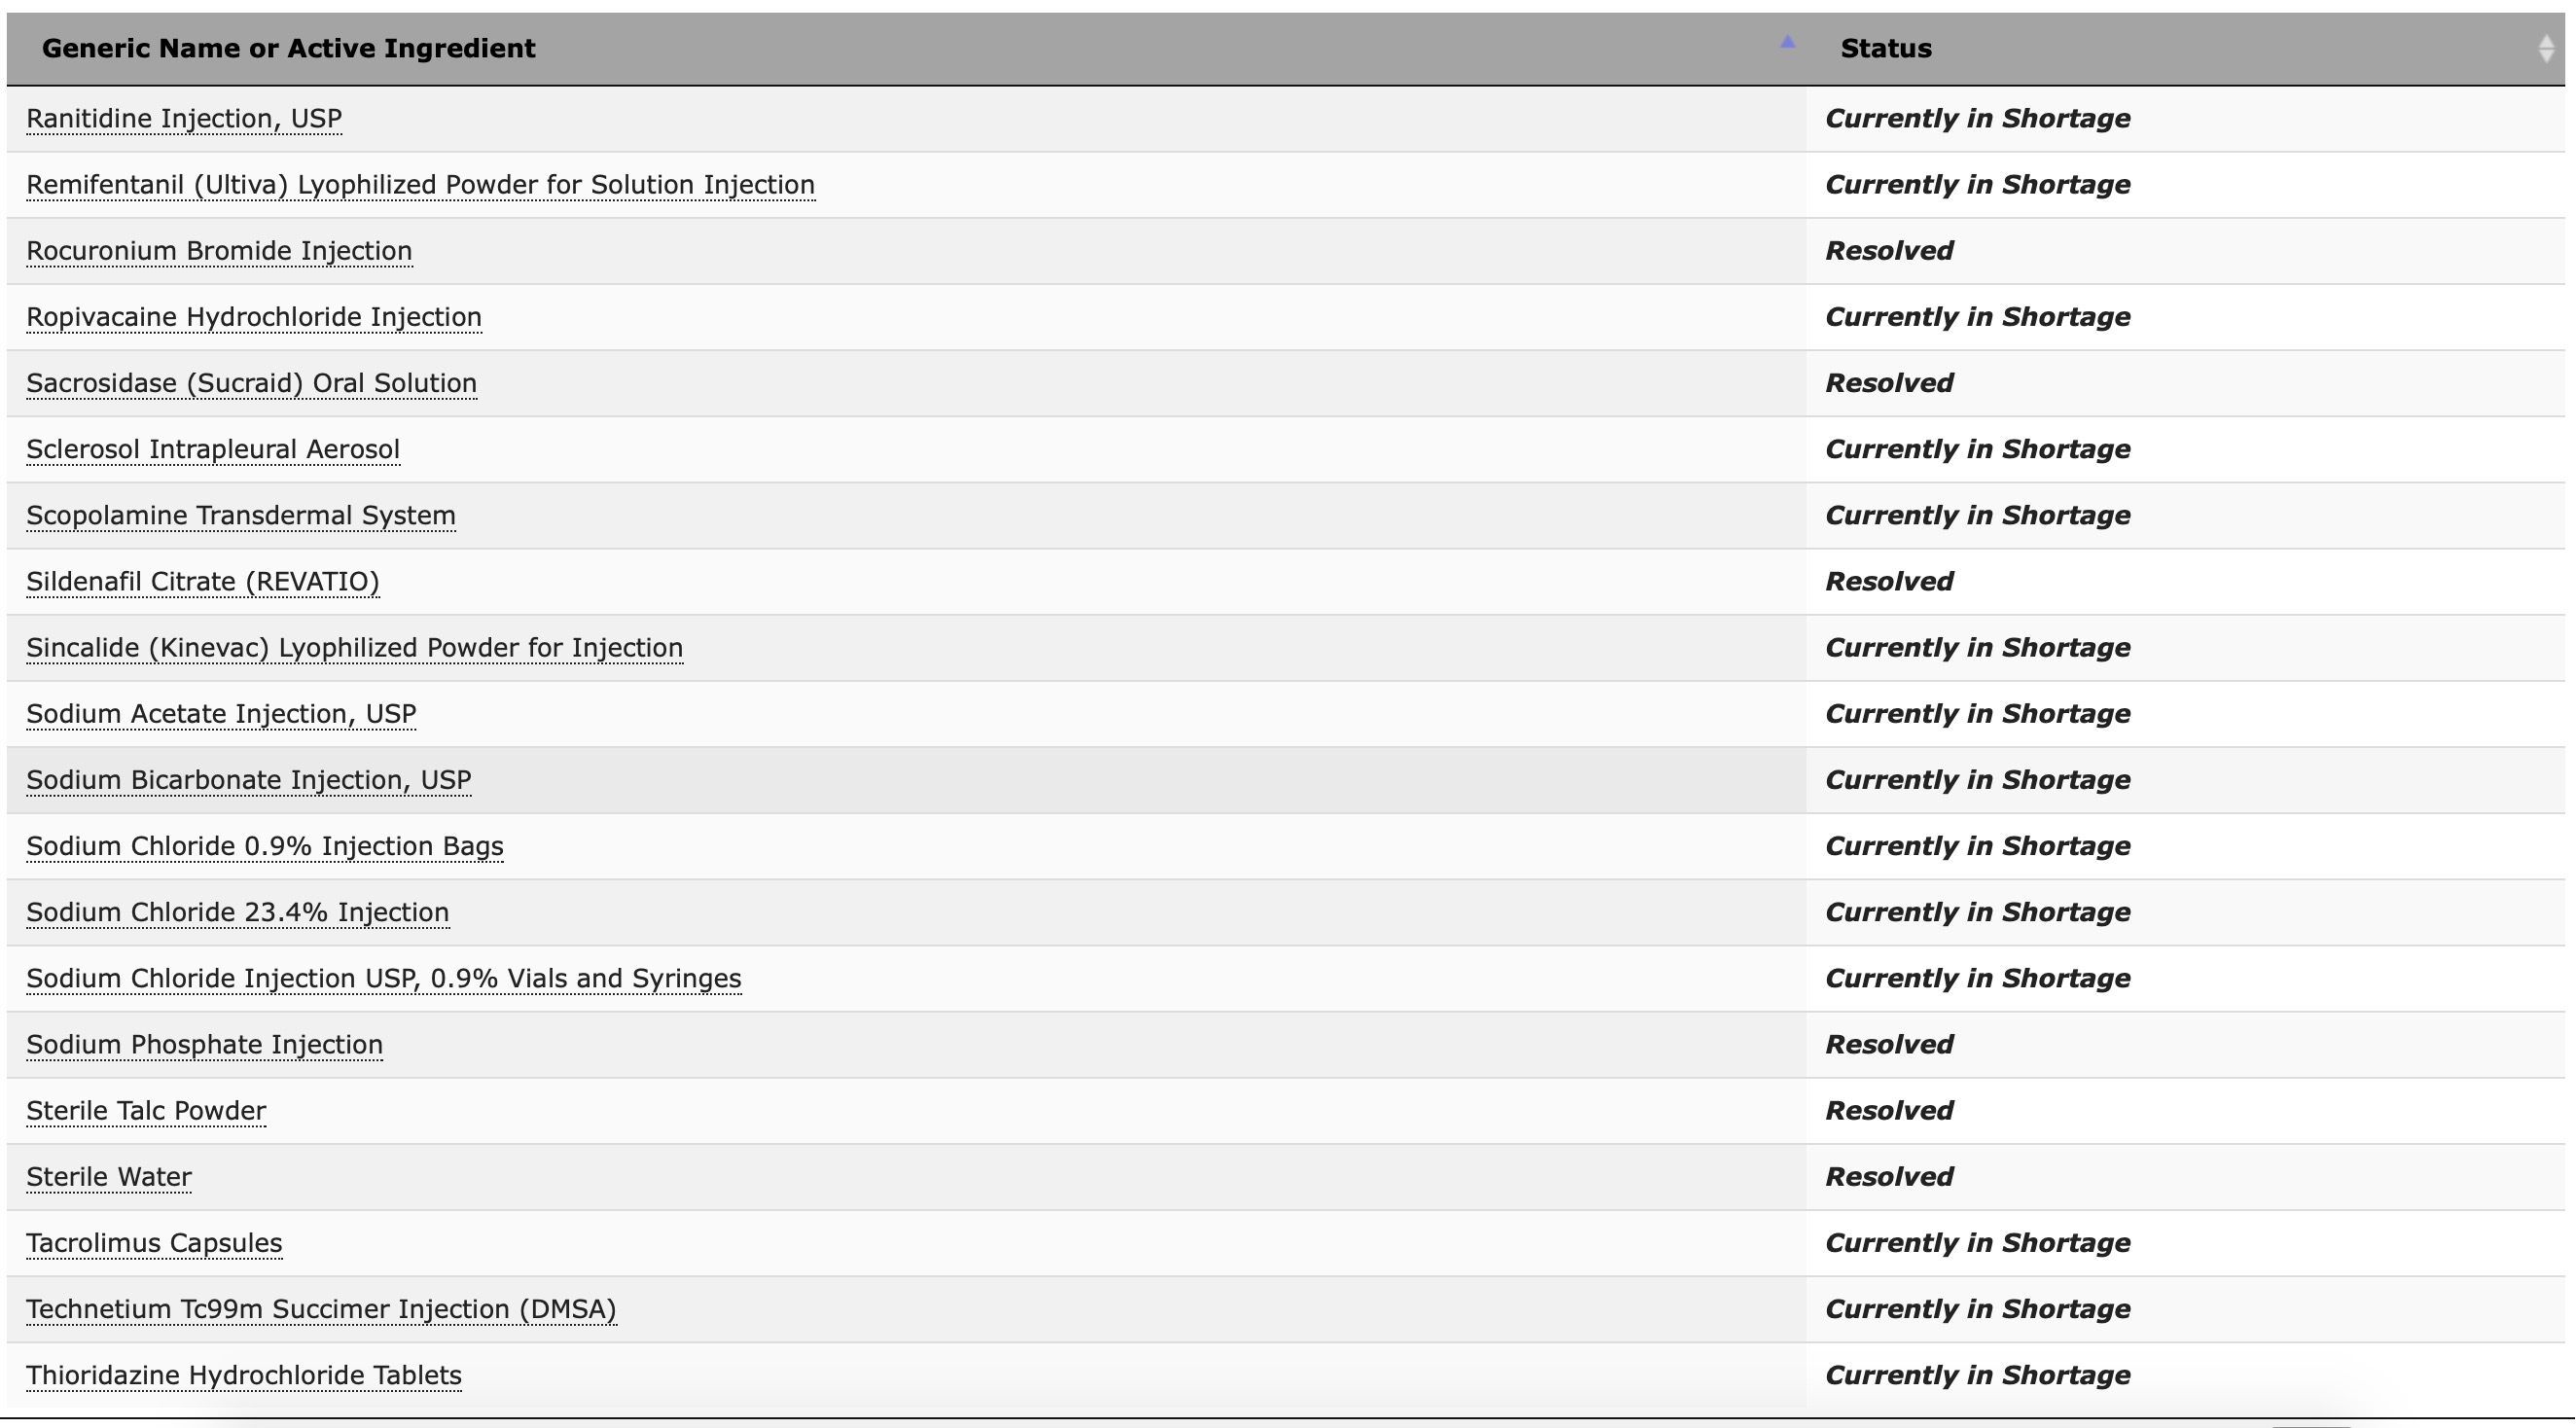Open Scopolamine Transdermal System link

pyautogui.click(x=241, y=515)
